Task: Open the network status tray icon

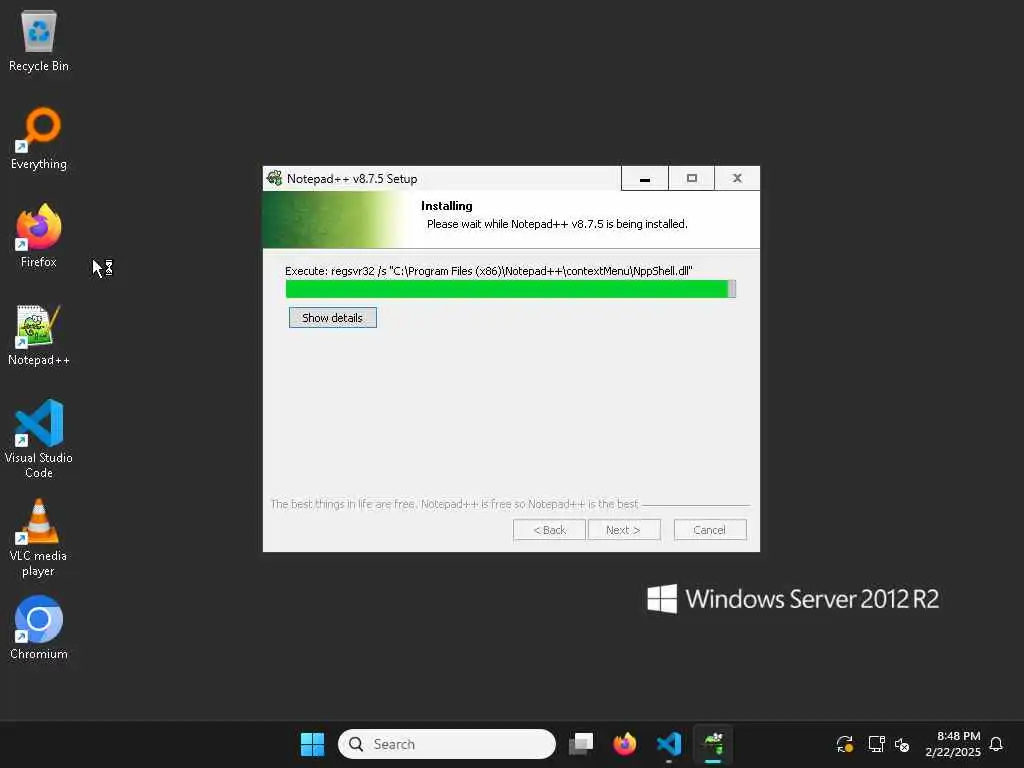Action: click(876, 744)
